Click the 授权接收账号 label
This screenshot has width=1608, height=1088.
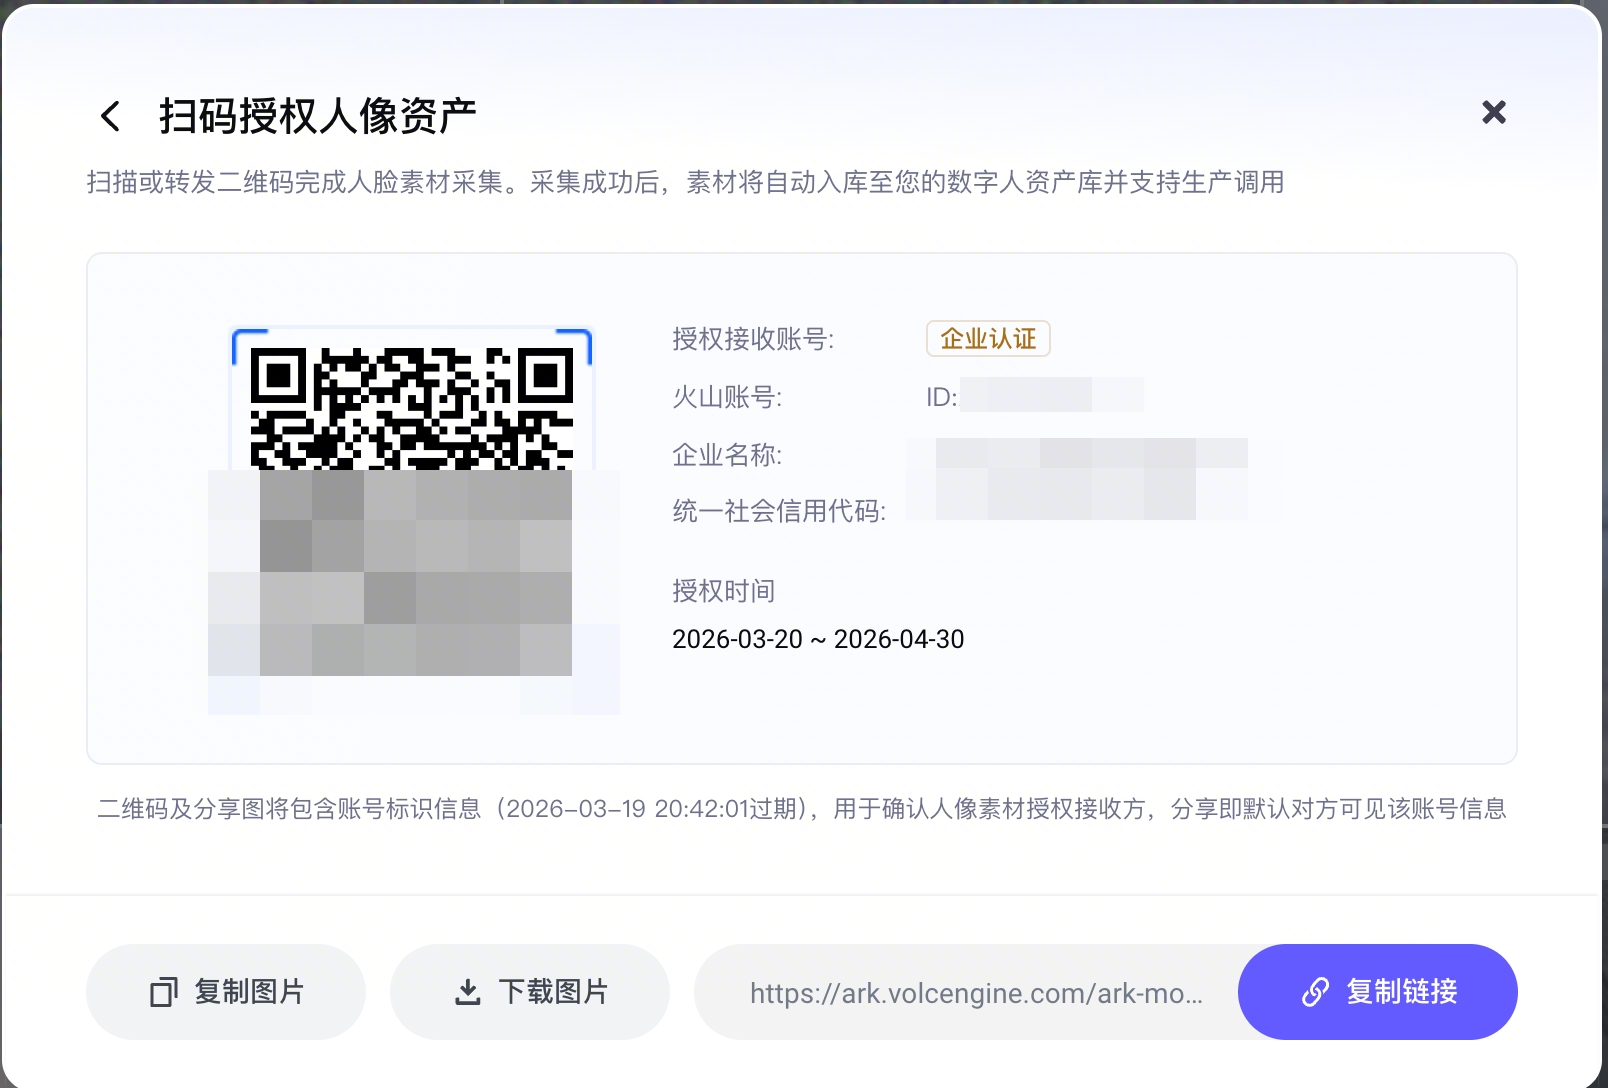click(x=753, y=339)
